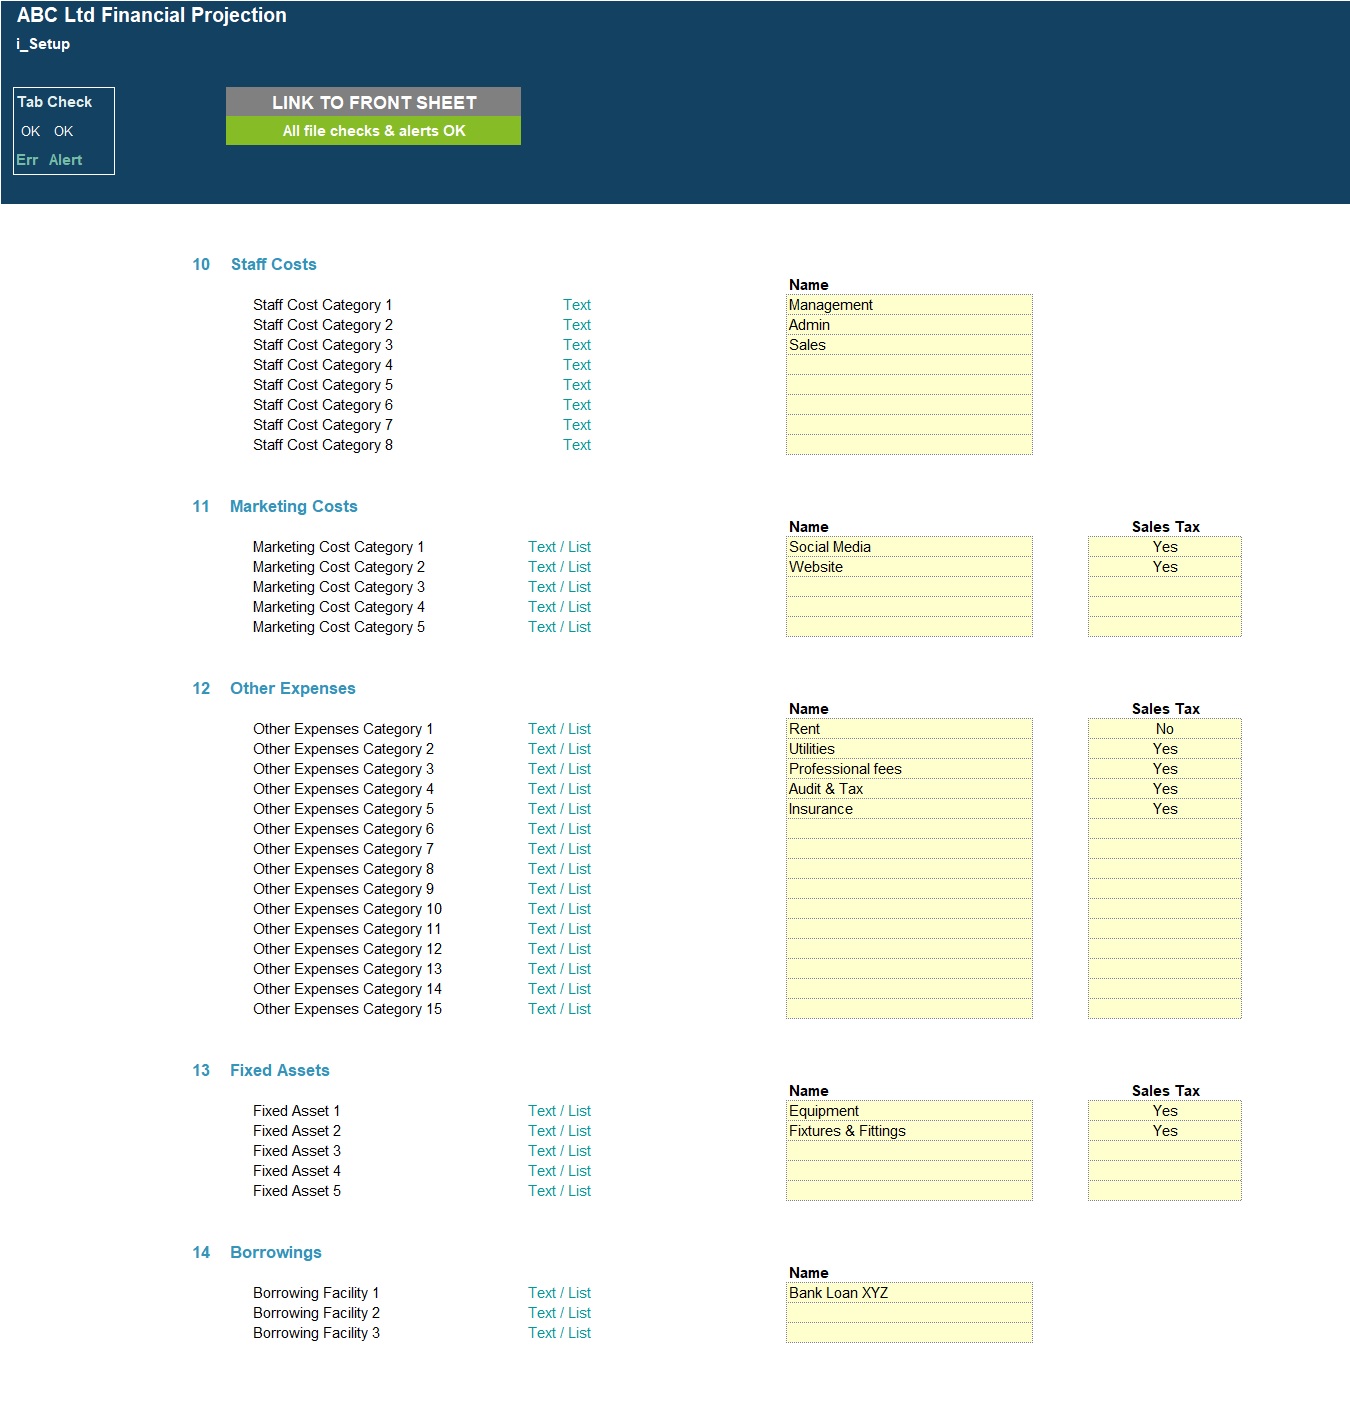Click the Sales Tax header in Marketing Costs
Image resolution: width=1350 pixels, height=1406 pixels.
coord(1165,527)
